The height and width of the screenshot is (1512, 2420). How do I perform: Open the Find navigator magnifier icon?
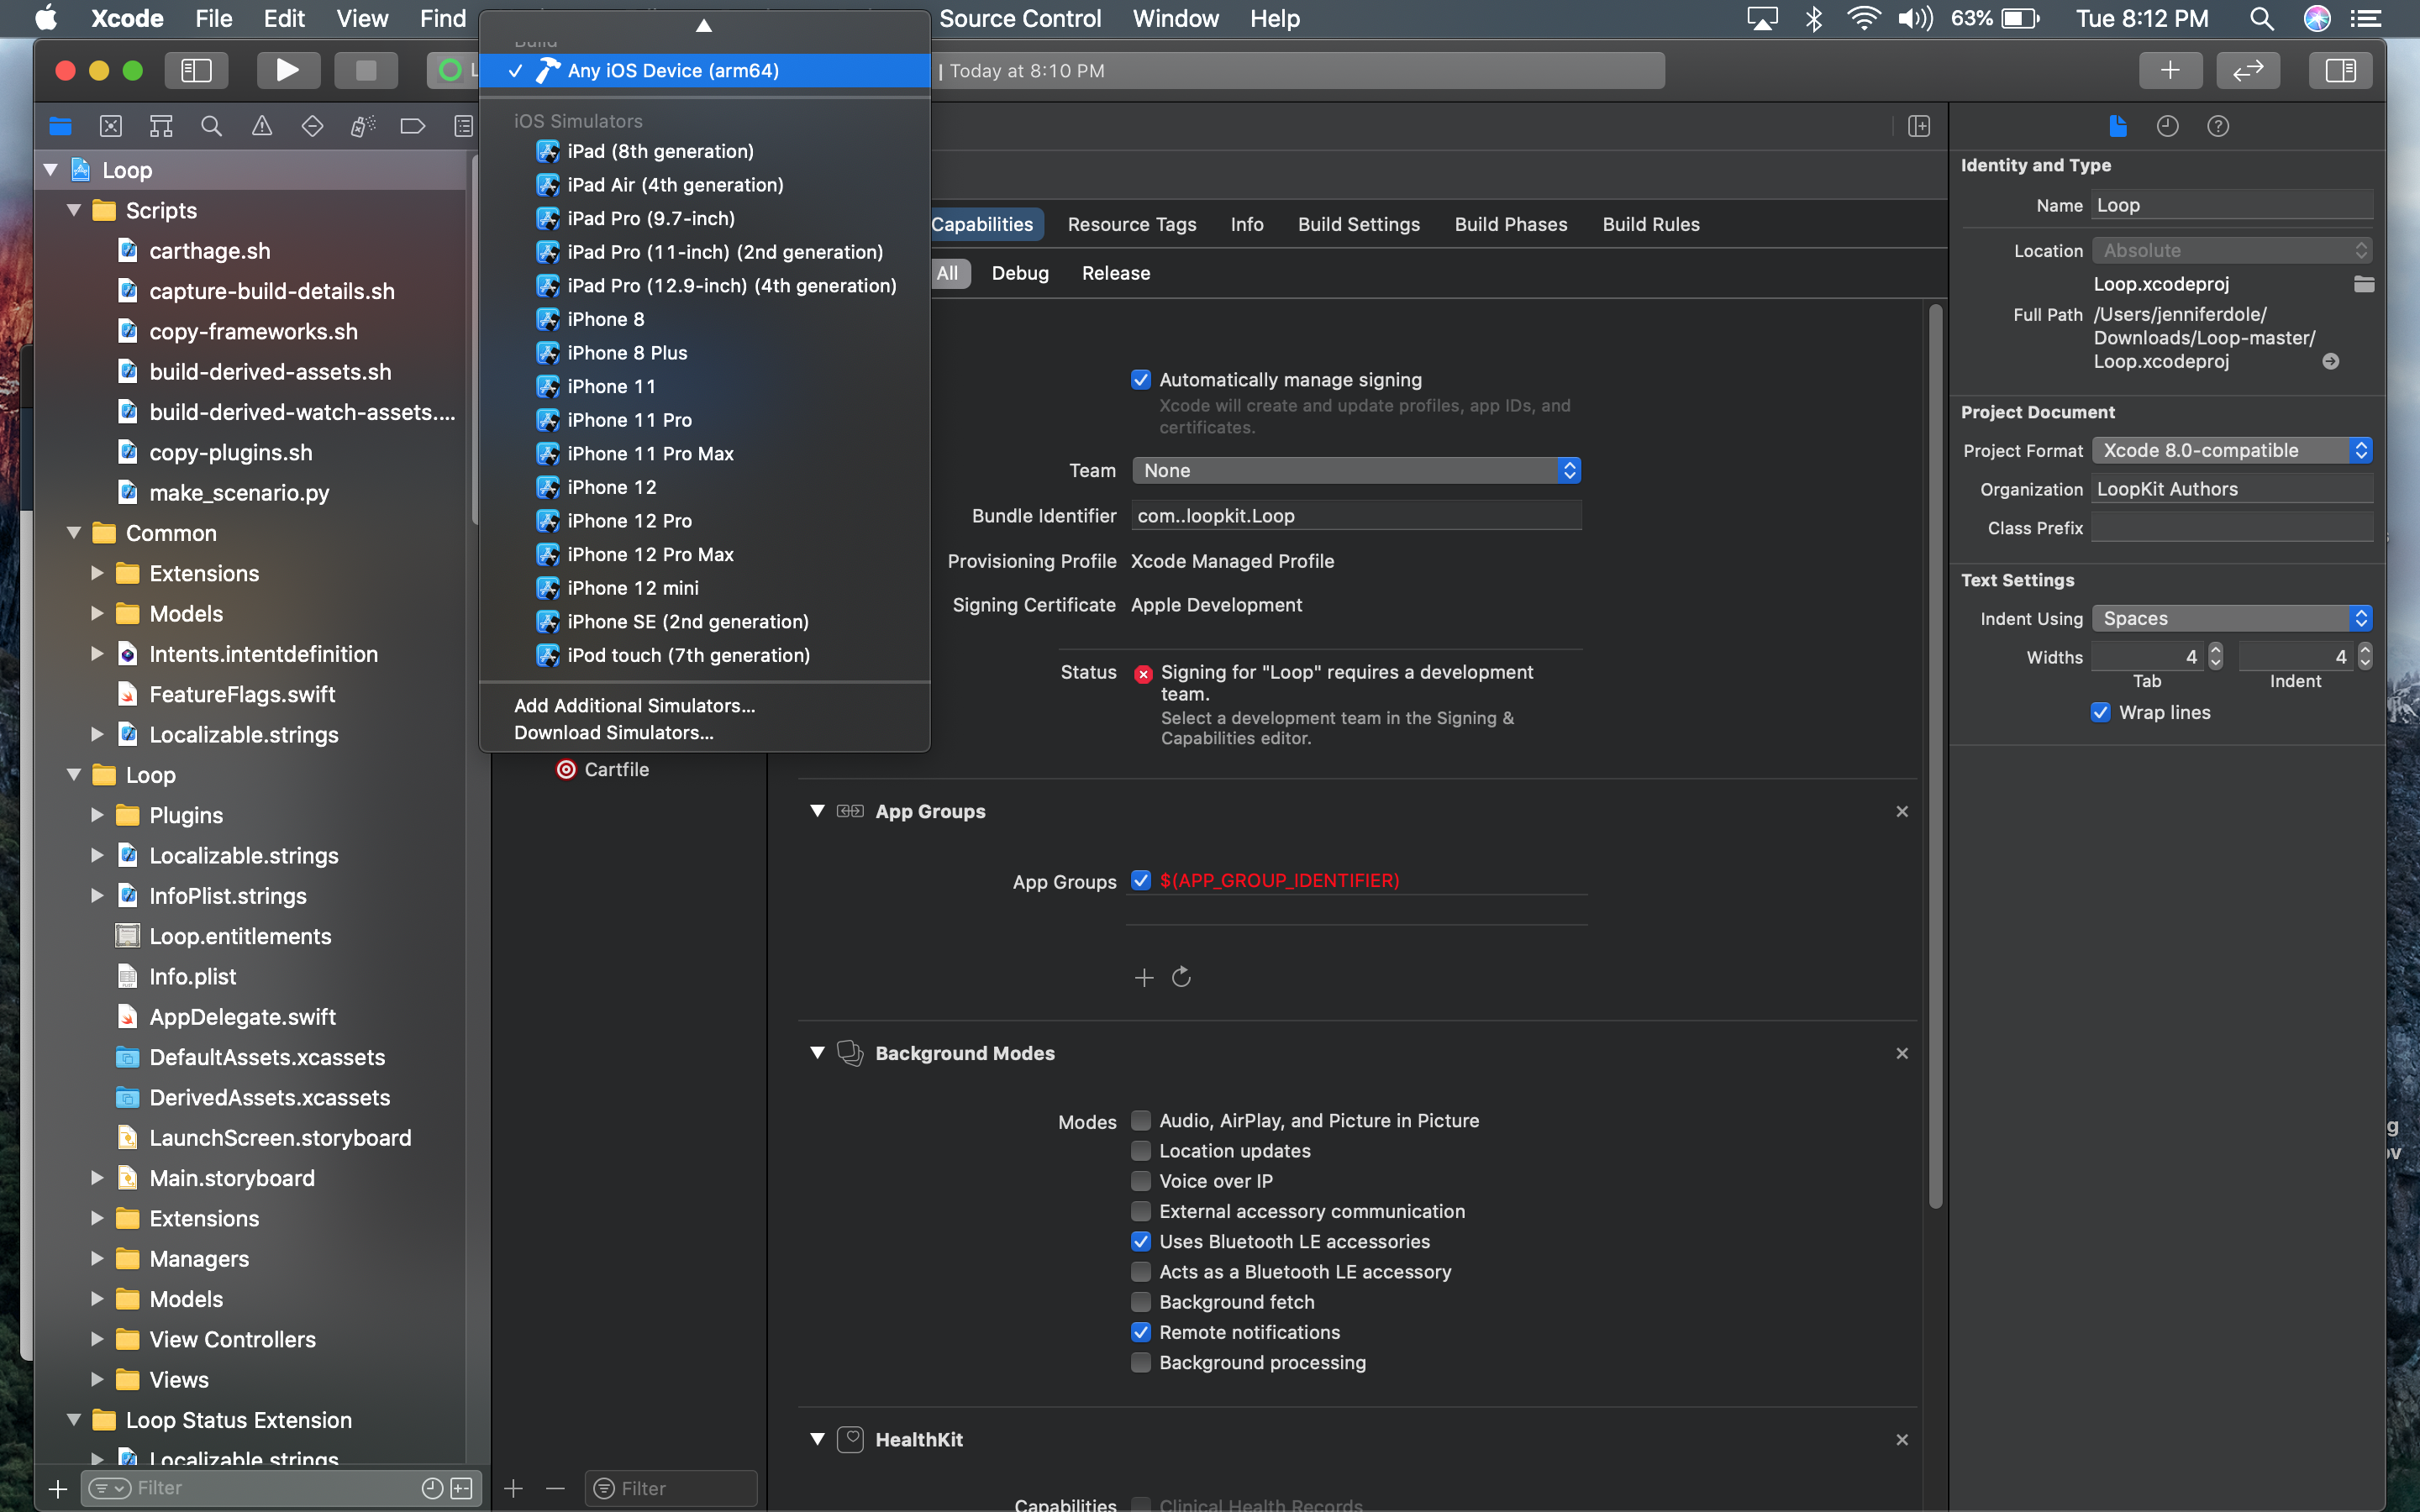211,126
